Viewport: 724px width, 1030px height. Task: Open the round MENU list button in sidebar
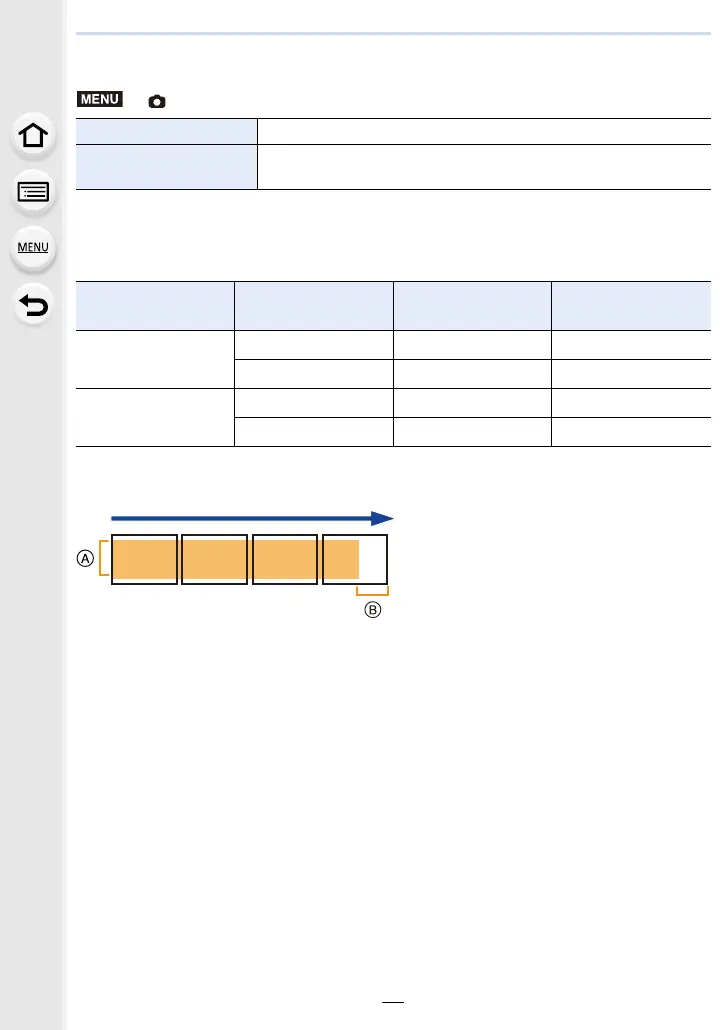[34, 248]
